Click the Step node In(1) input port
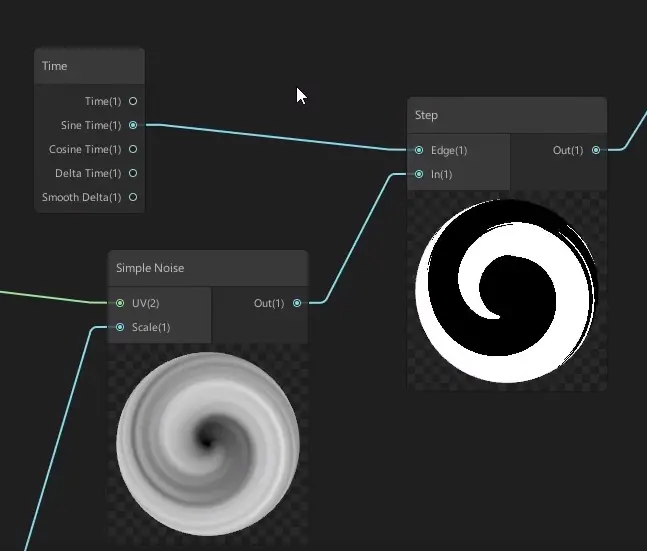647x551 pixels. tap(419, 174)
